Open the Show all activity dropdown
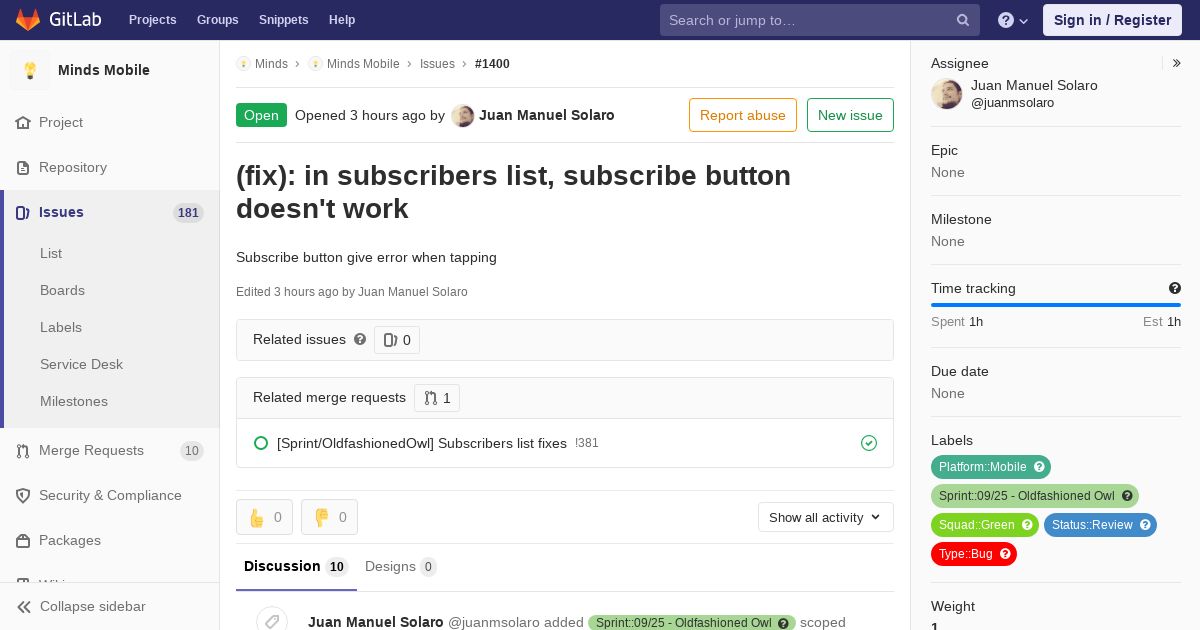 tap(826, 517)
